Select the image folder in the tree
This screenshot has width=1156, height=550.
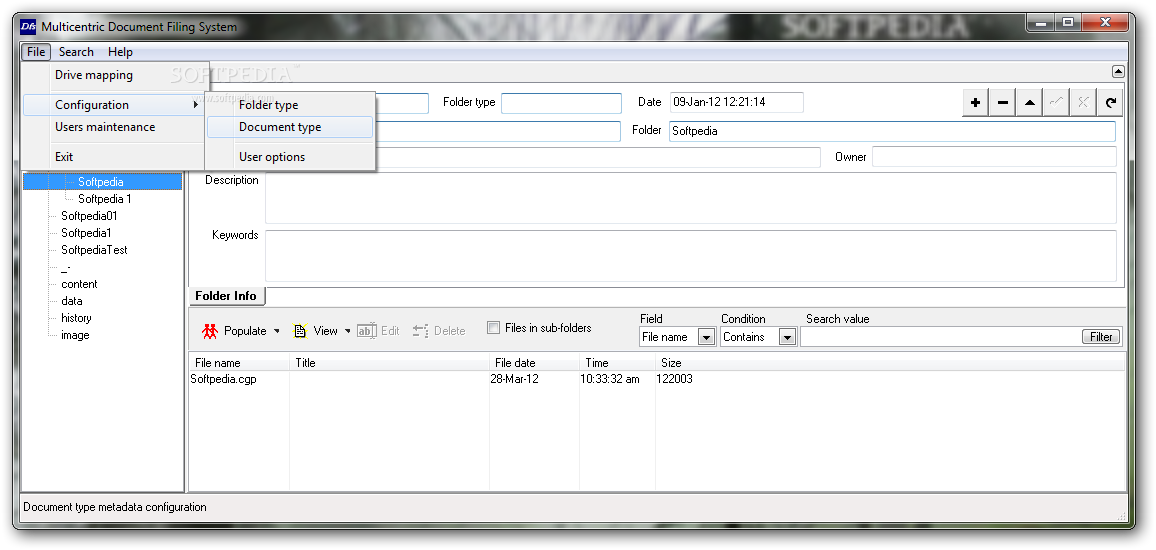75,335
